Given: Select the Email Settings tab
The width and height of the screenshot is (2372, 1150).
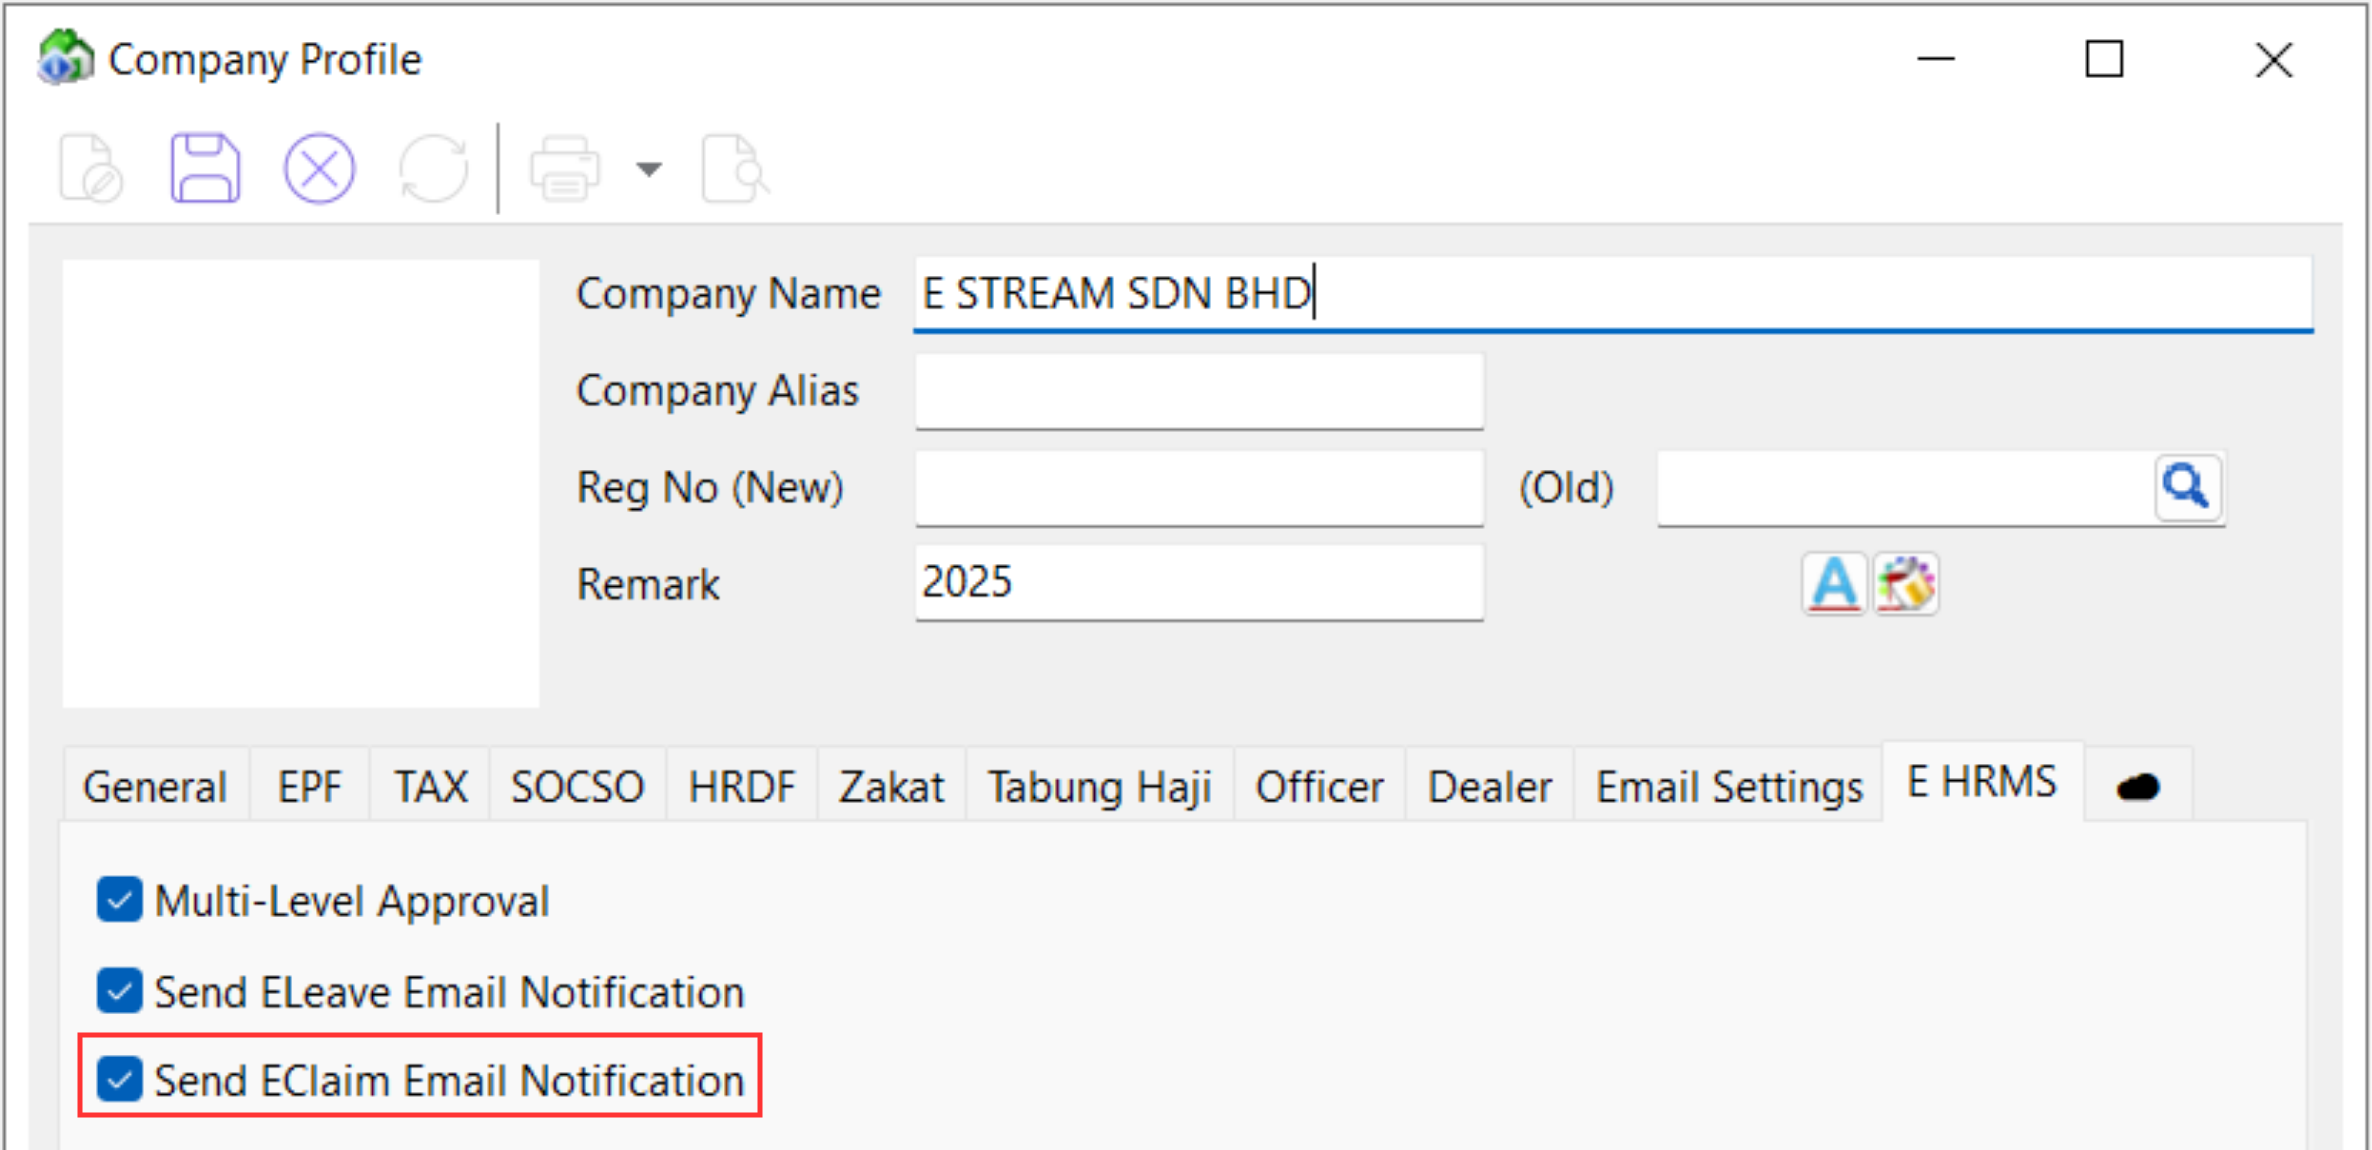Looking at the screenshot, I should [x=1729, y=786].
